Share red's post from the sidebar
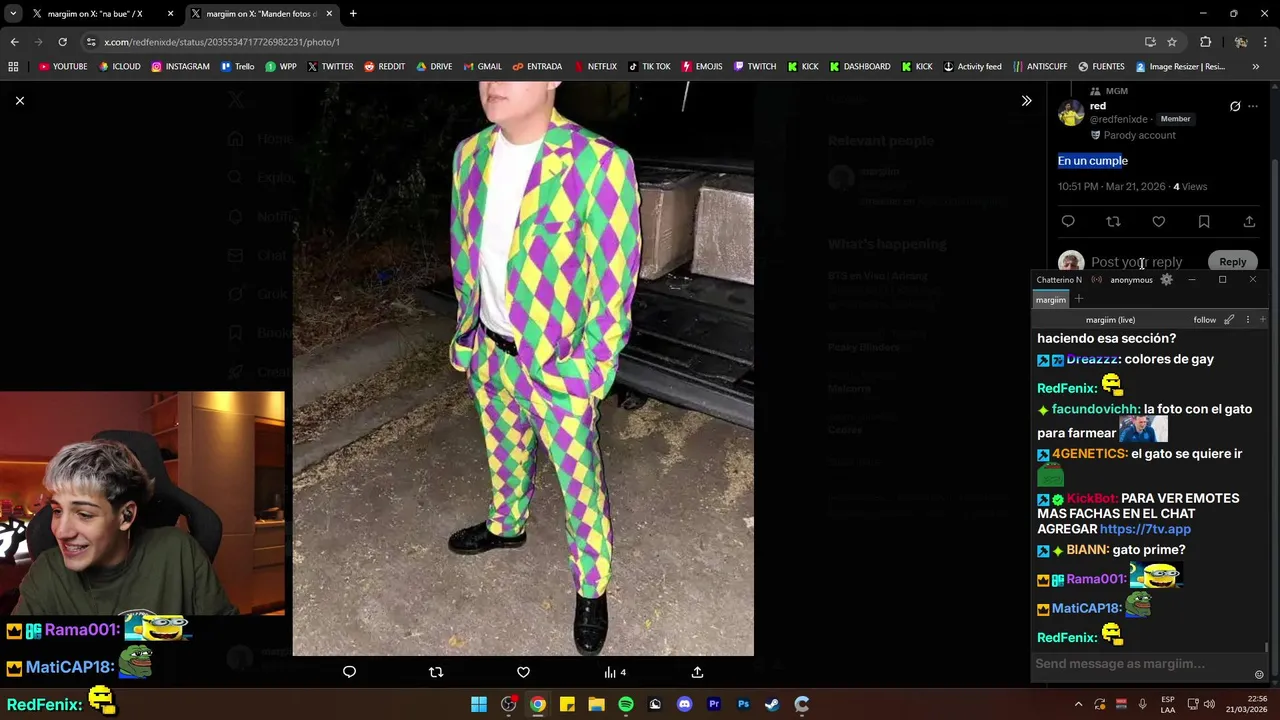1280x720 pixels. pos(1249,221)
